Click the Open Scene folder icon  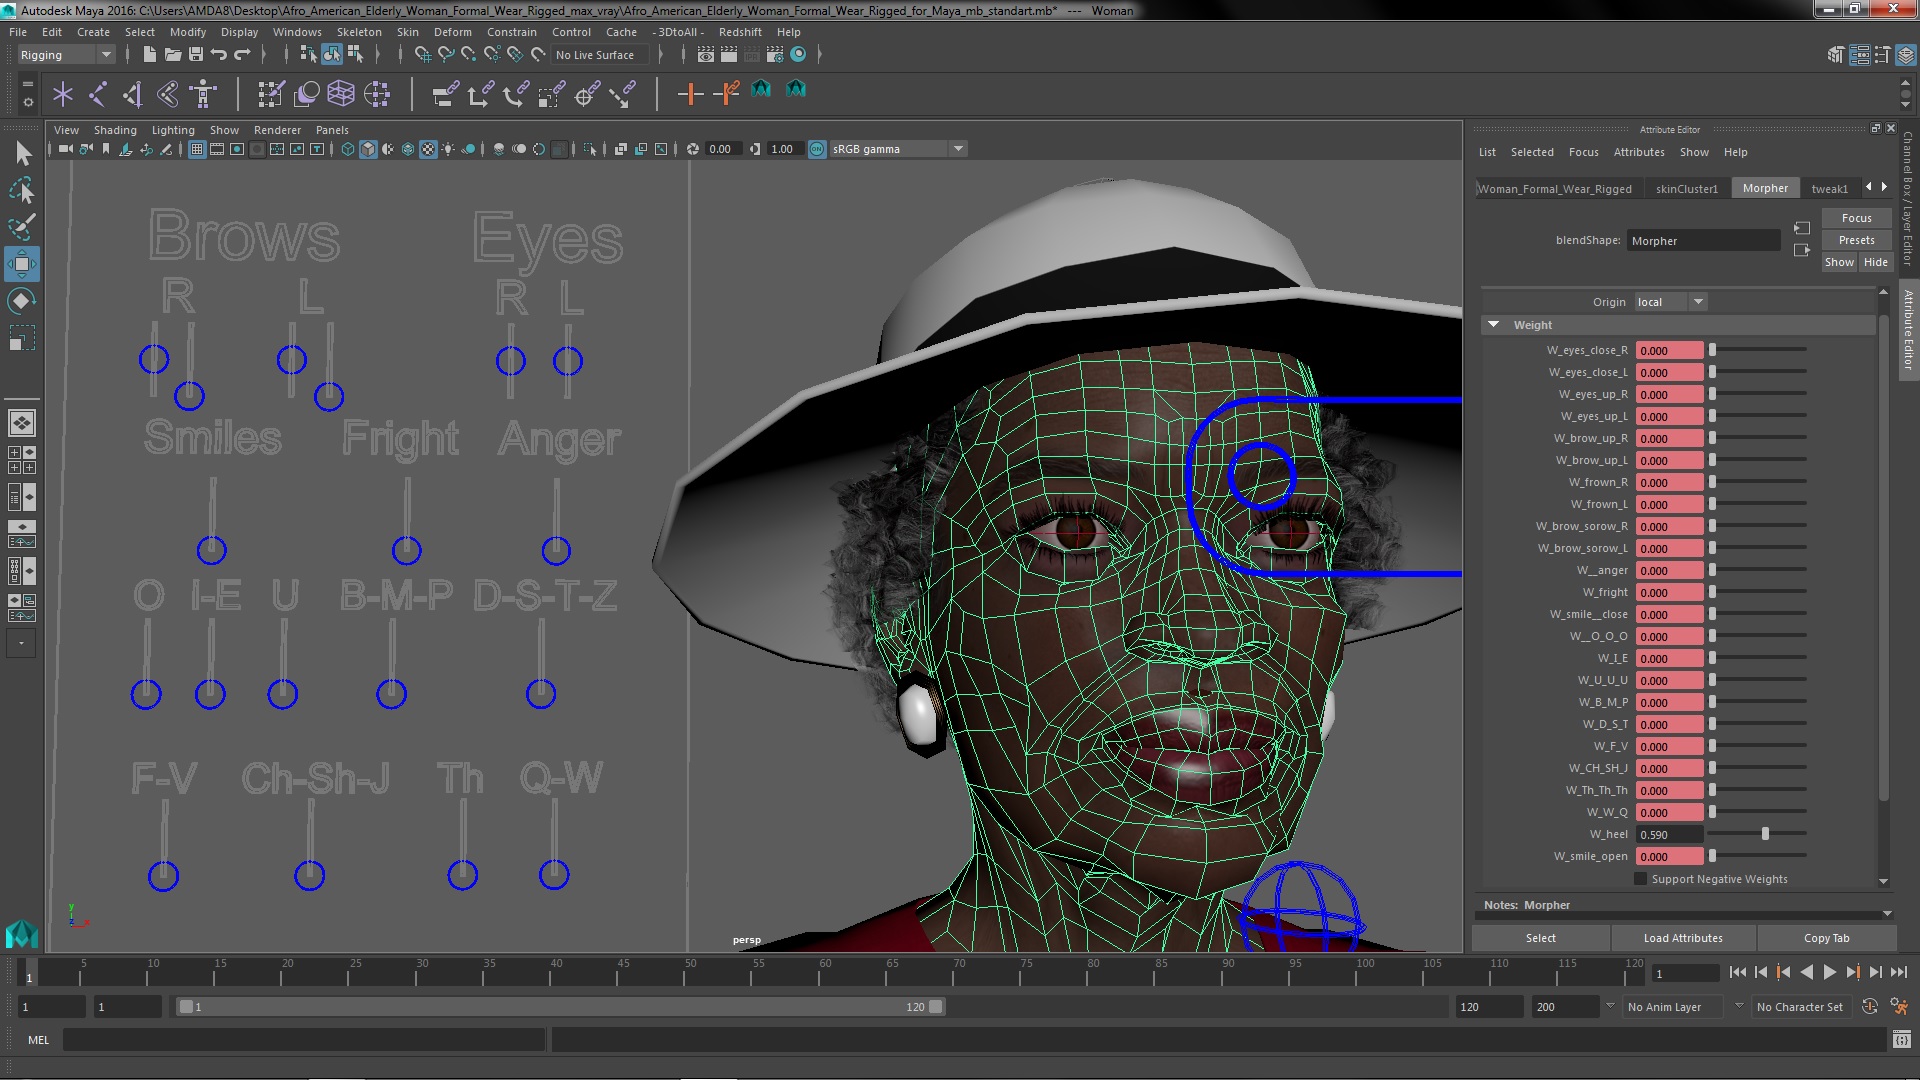click(173, 54)
